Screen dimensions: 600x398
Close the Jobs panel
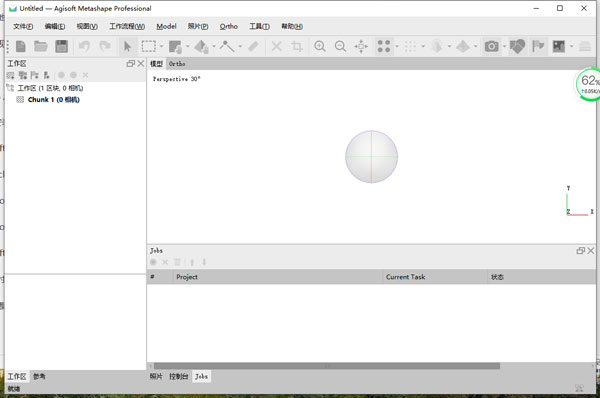[x=591, y=251]
